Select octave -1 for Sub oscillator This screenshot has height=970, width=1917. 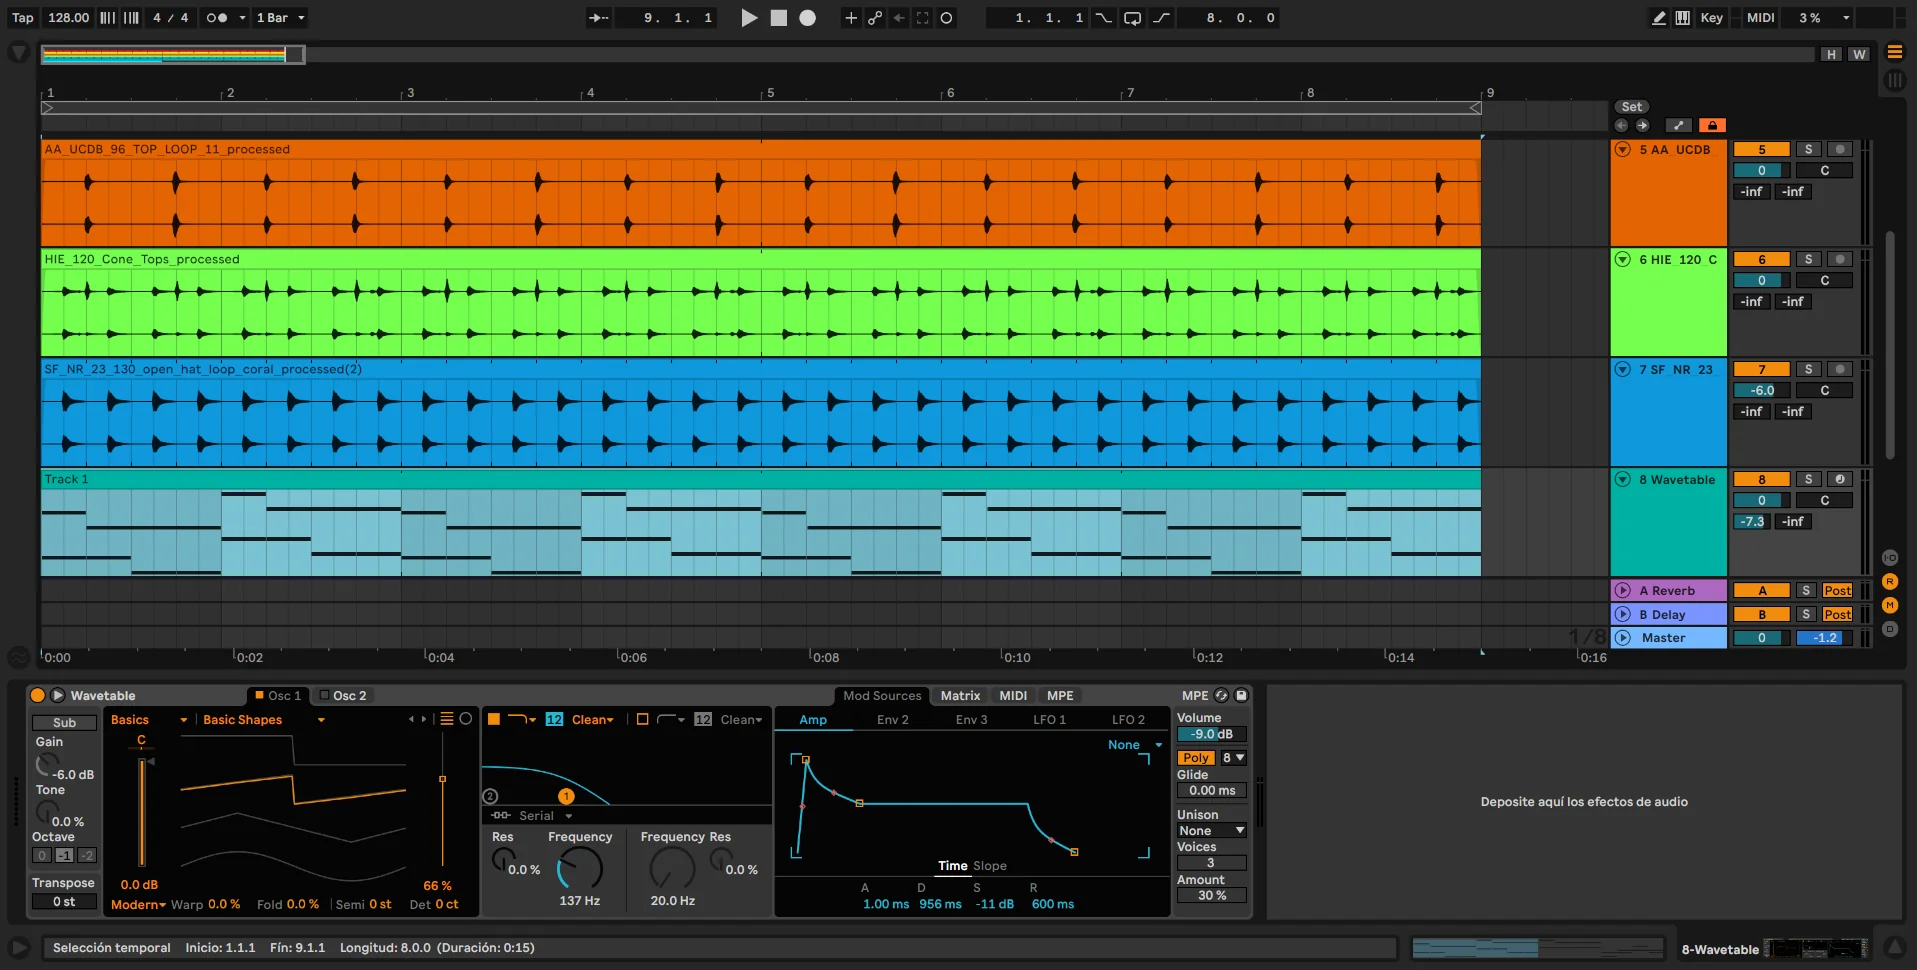pos(64,856)
